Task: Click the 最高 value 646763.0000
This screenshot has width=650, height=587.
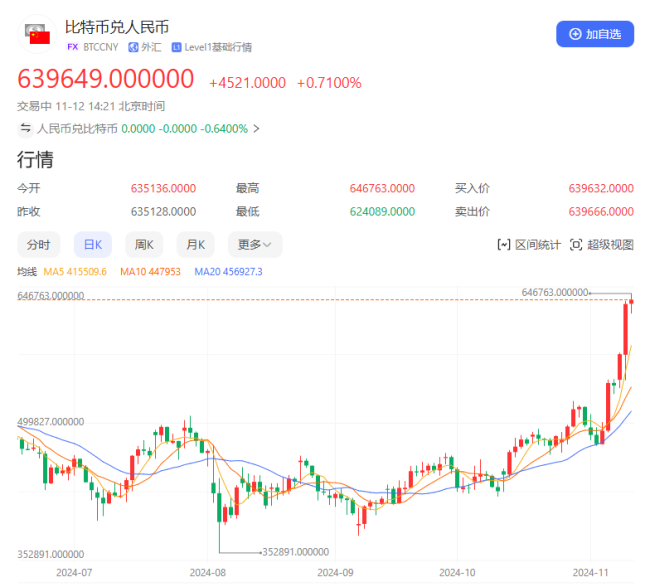Action: pyautogui.click(x=382, y=188)
